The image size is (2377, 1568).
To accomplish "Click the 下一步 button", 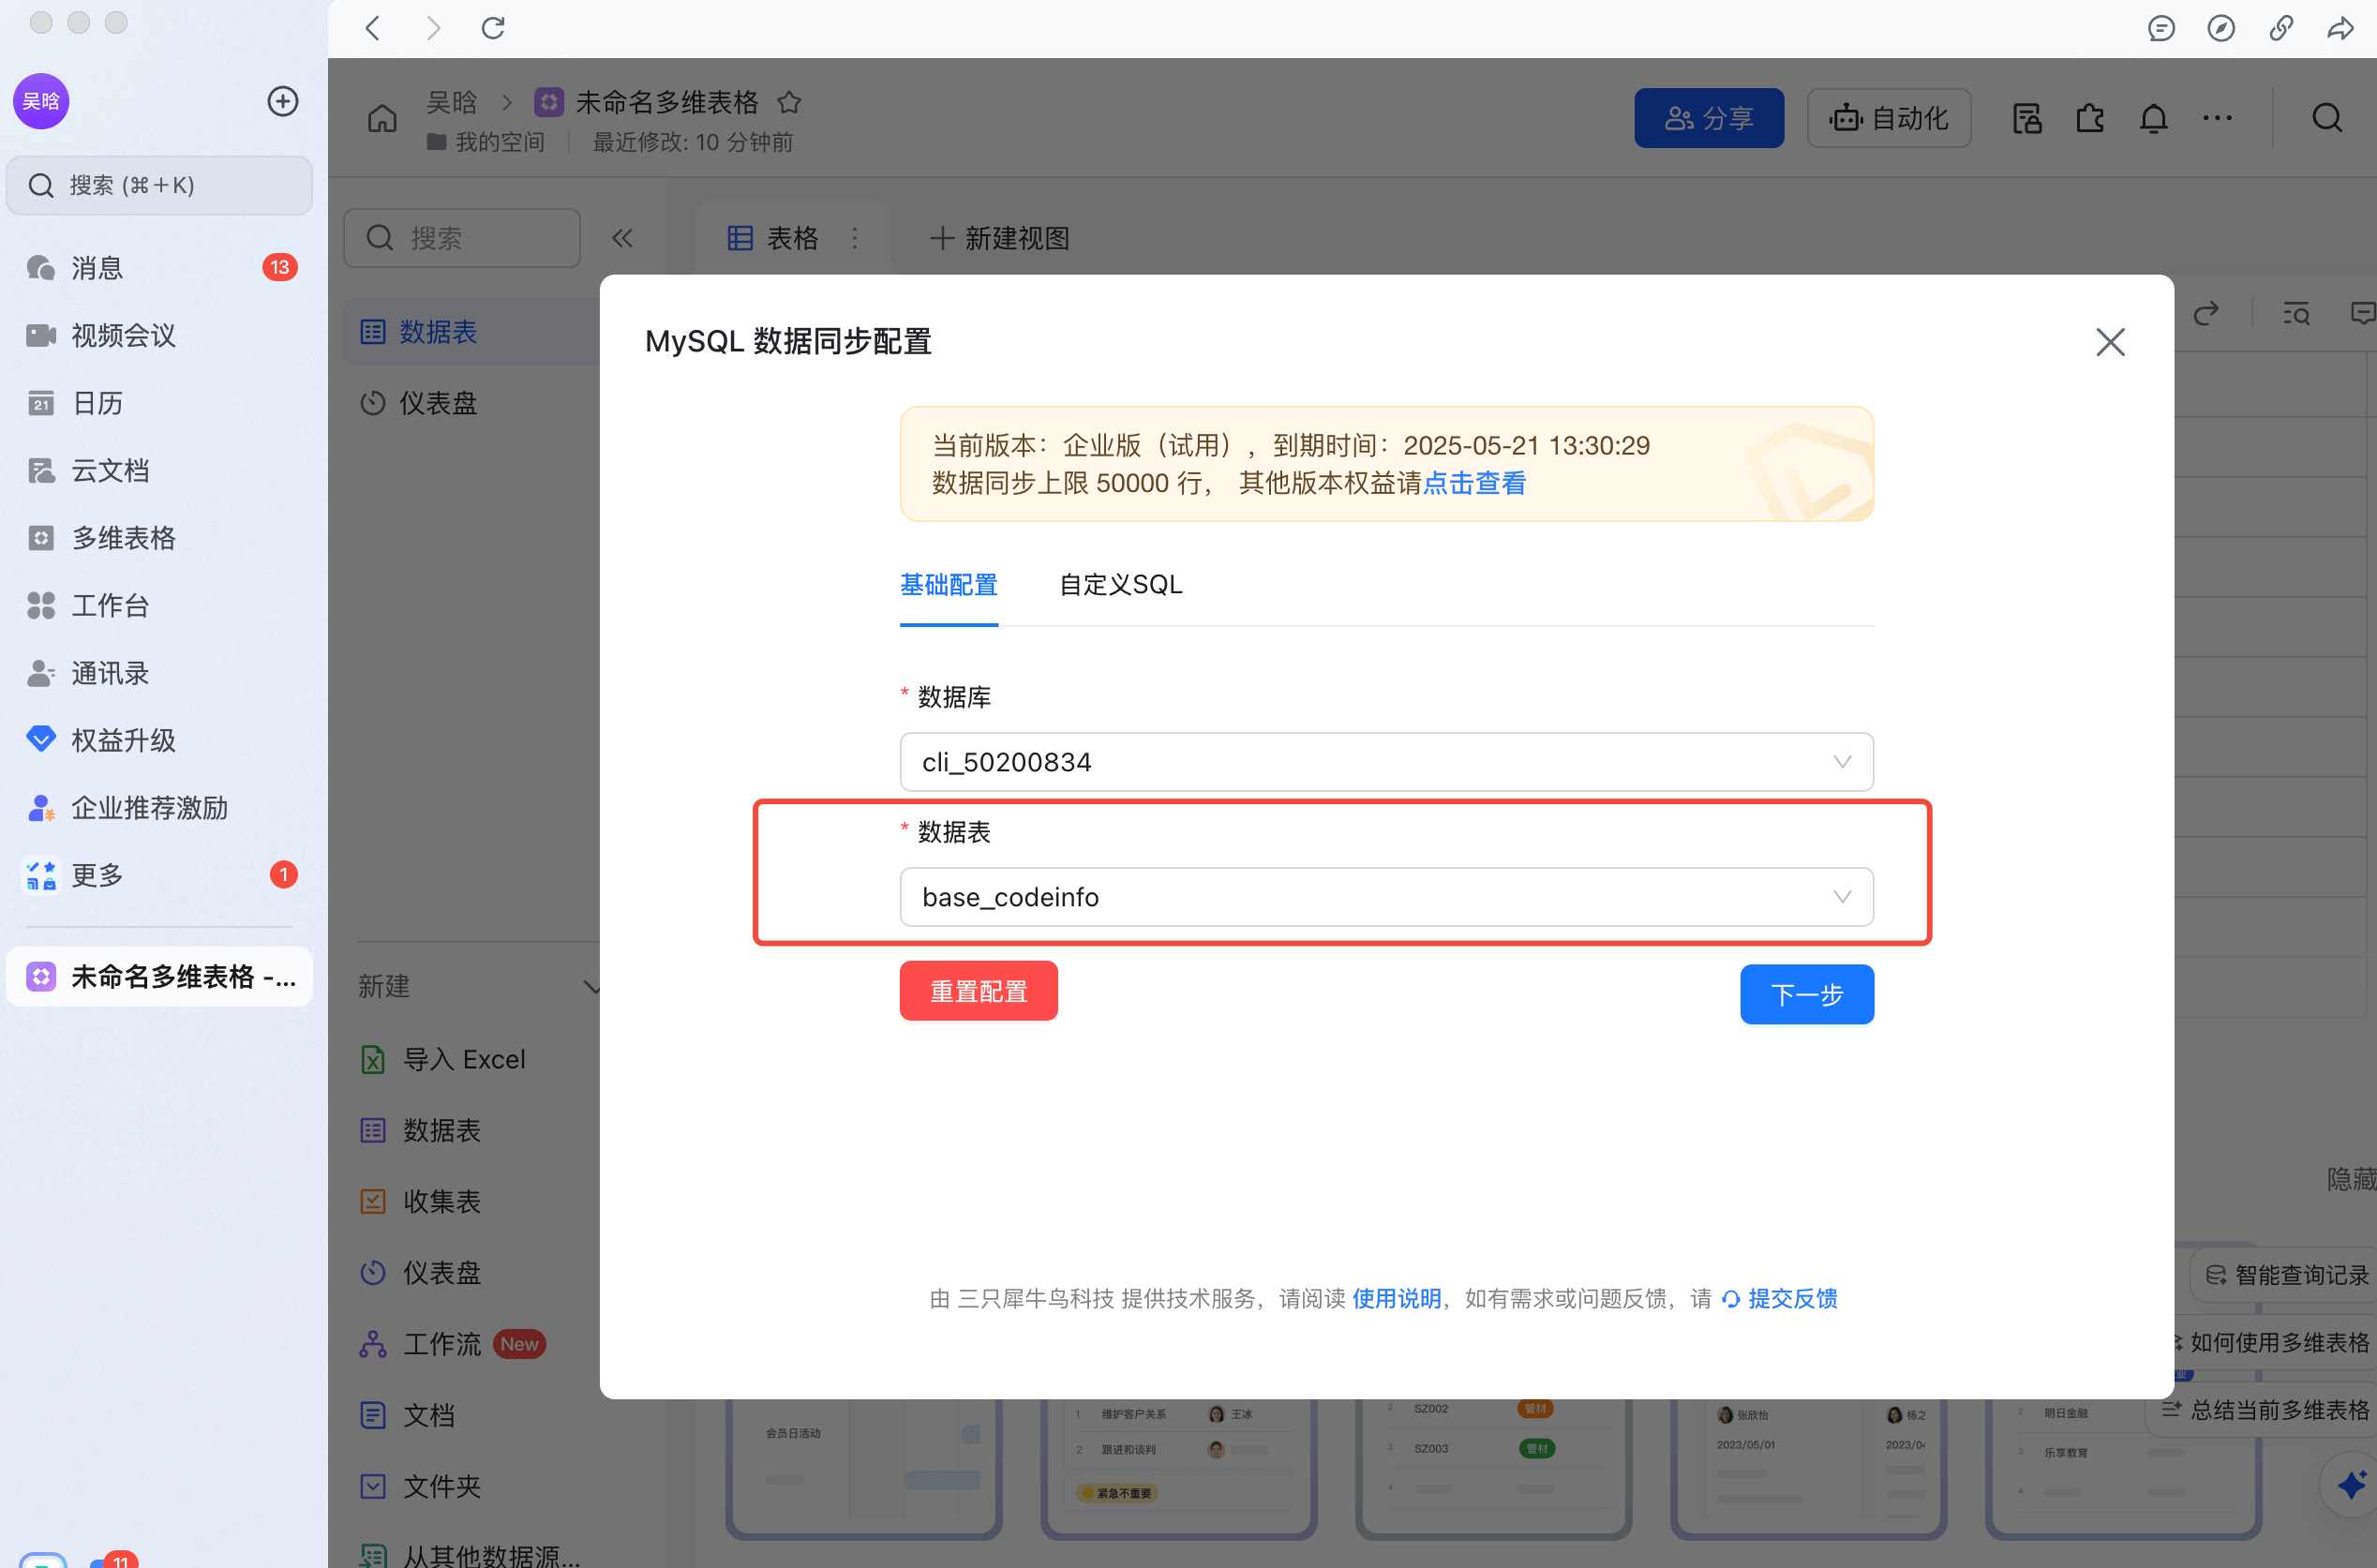I will (1805, 994).
